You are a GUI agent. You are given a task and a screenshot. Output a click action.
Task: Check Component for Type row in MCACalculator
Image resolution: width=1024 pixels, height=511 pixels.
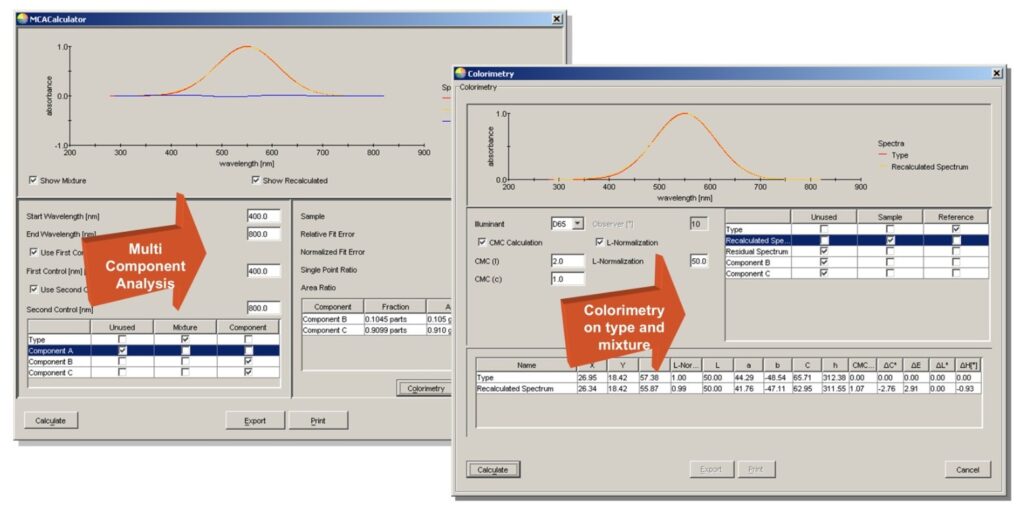pos(248,340)
